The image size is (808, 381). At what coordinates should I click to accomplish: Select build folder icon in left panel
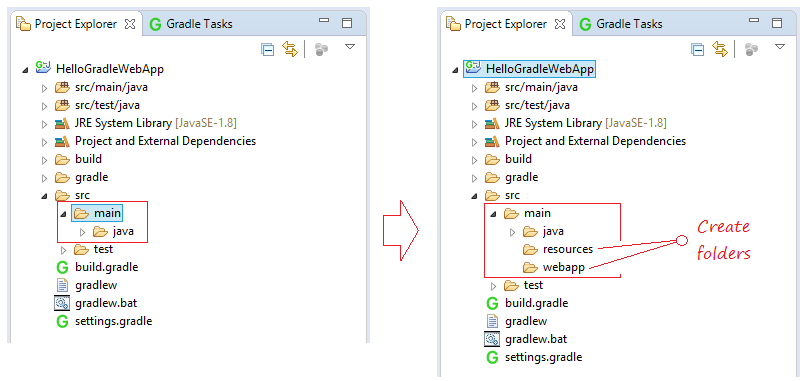[62, 159]
